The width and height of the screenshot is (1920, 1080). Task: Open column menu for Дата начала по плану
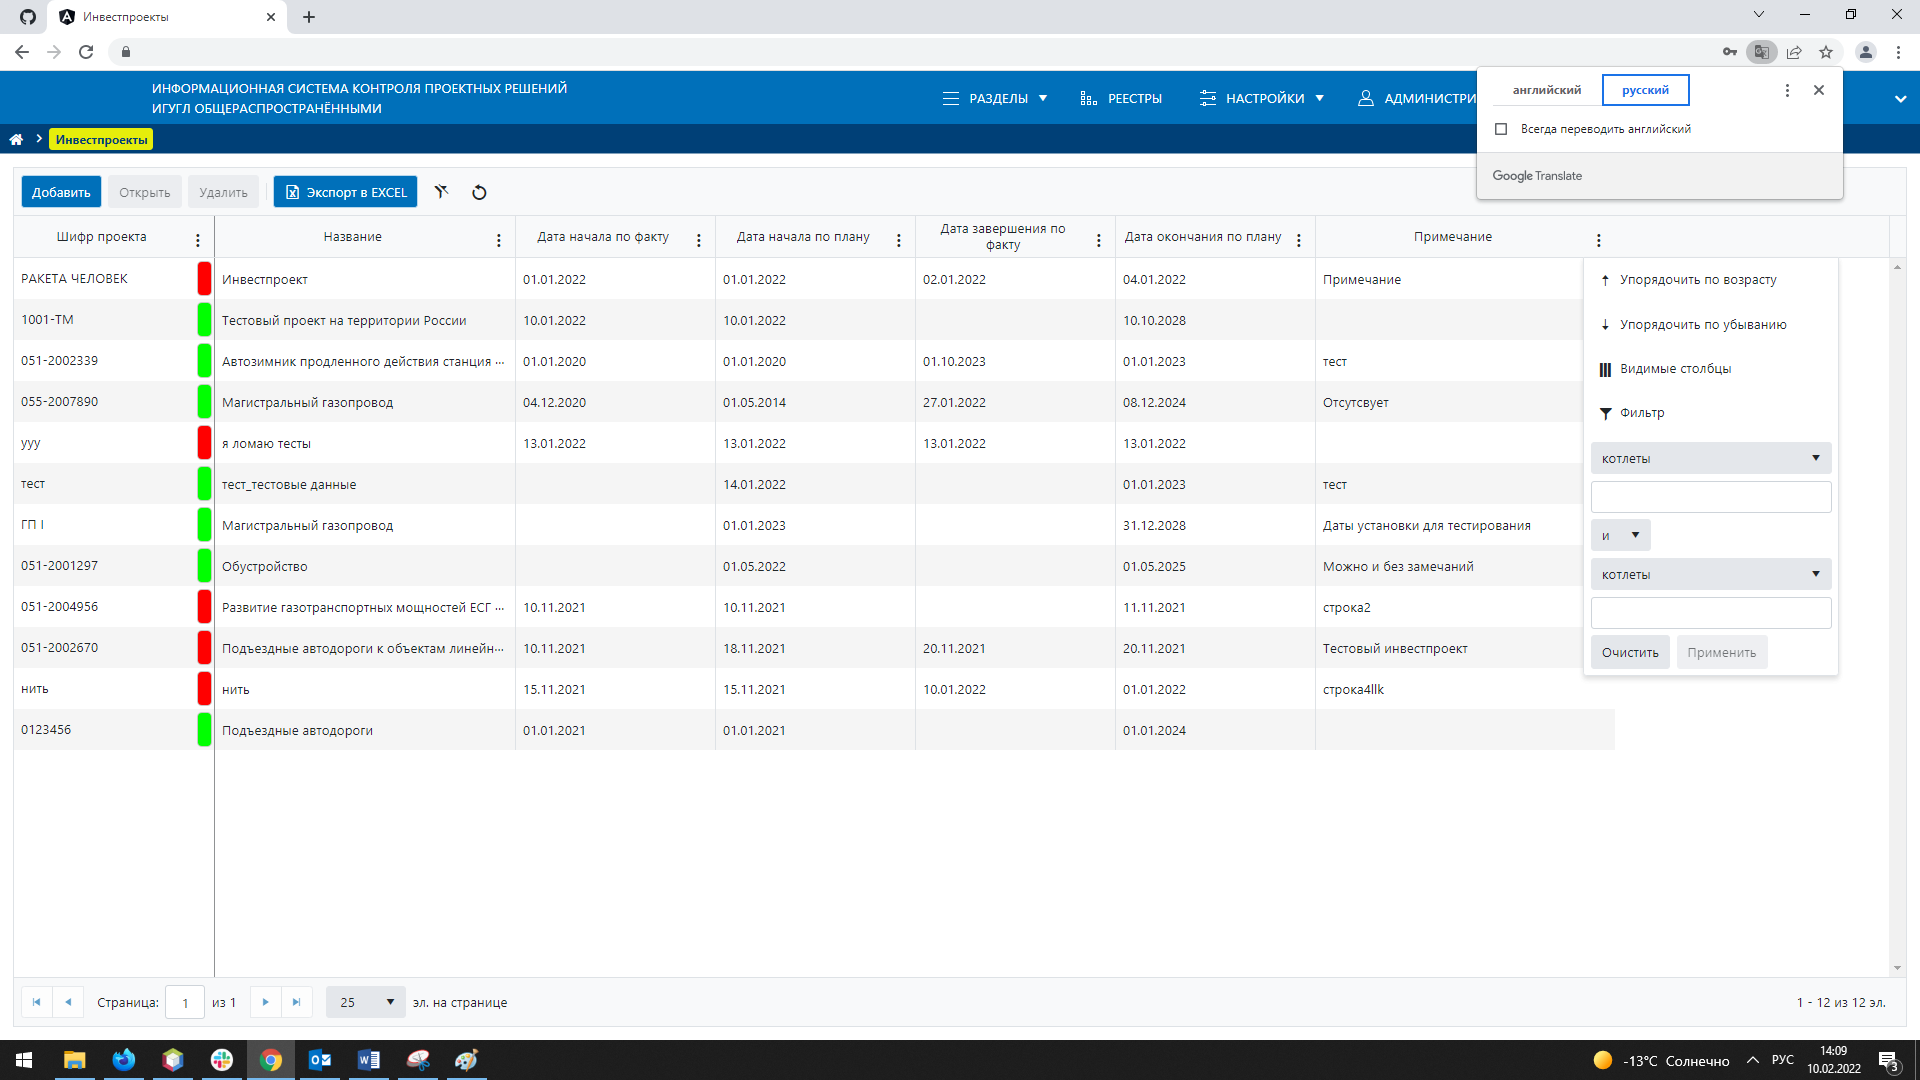(x=898, y=240)
